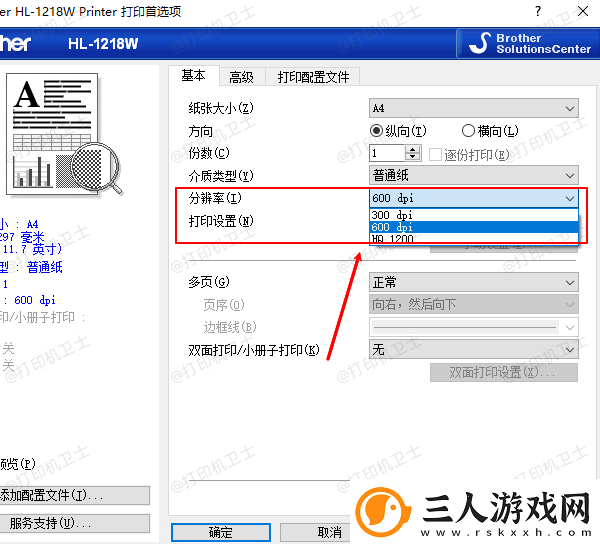Click the 双面打印设置 button
The height and width of the screenshot is (544, 600).
[x=504, y=372]
